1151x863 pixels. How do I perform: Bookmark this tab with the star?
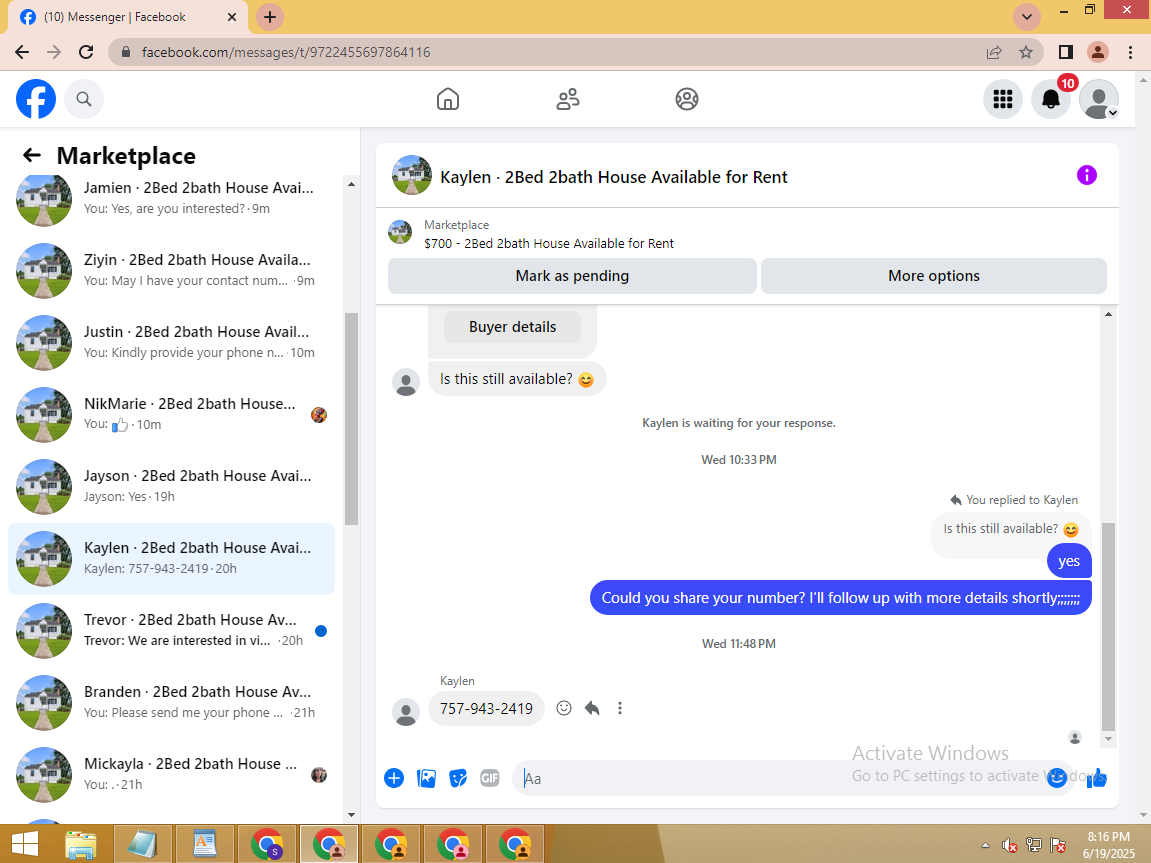pos(1025,52)
